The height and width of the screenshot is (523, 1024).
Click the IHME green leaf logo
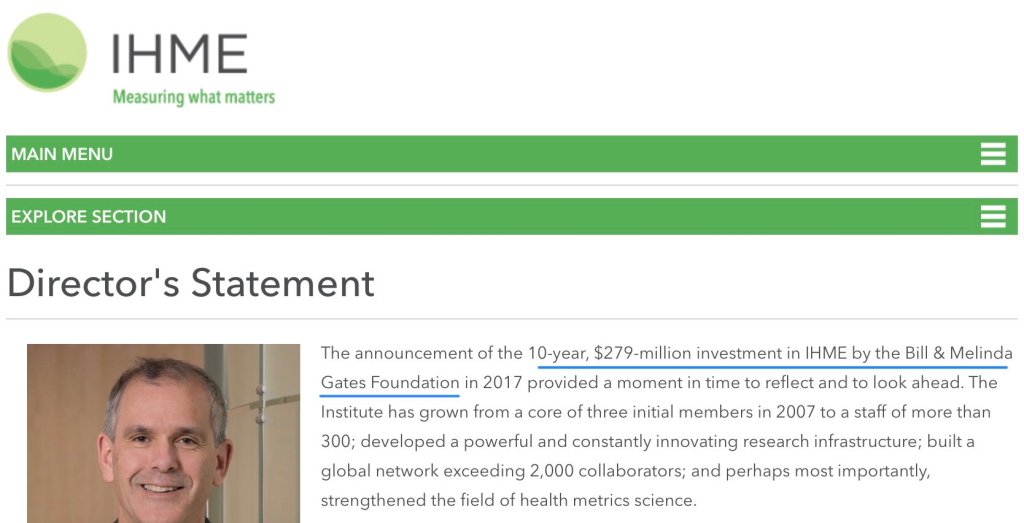pos(47,53)
